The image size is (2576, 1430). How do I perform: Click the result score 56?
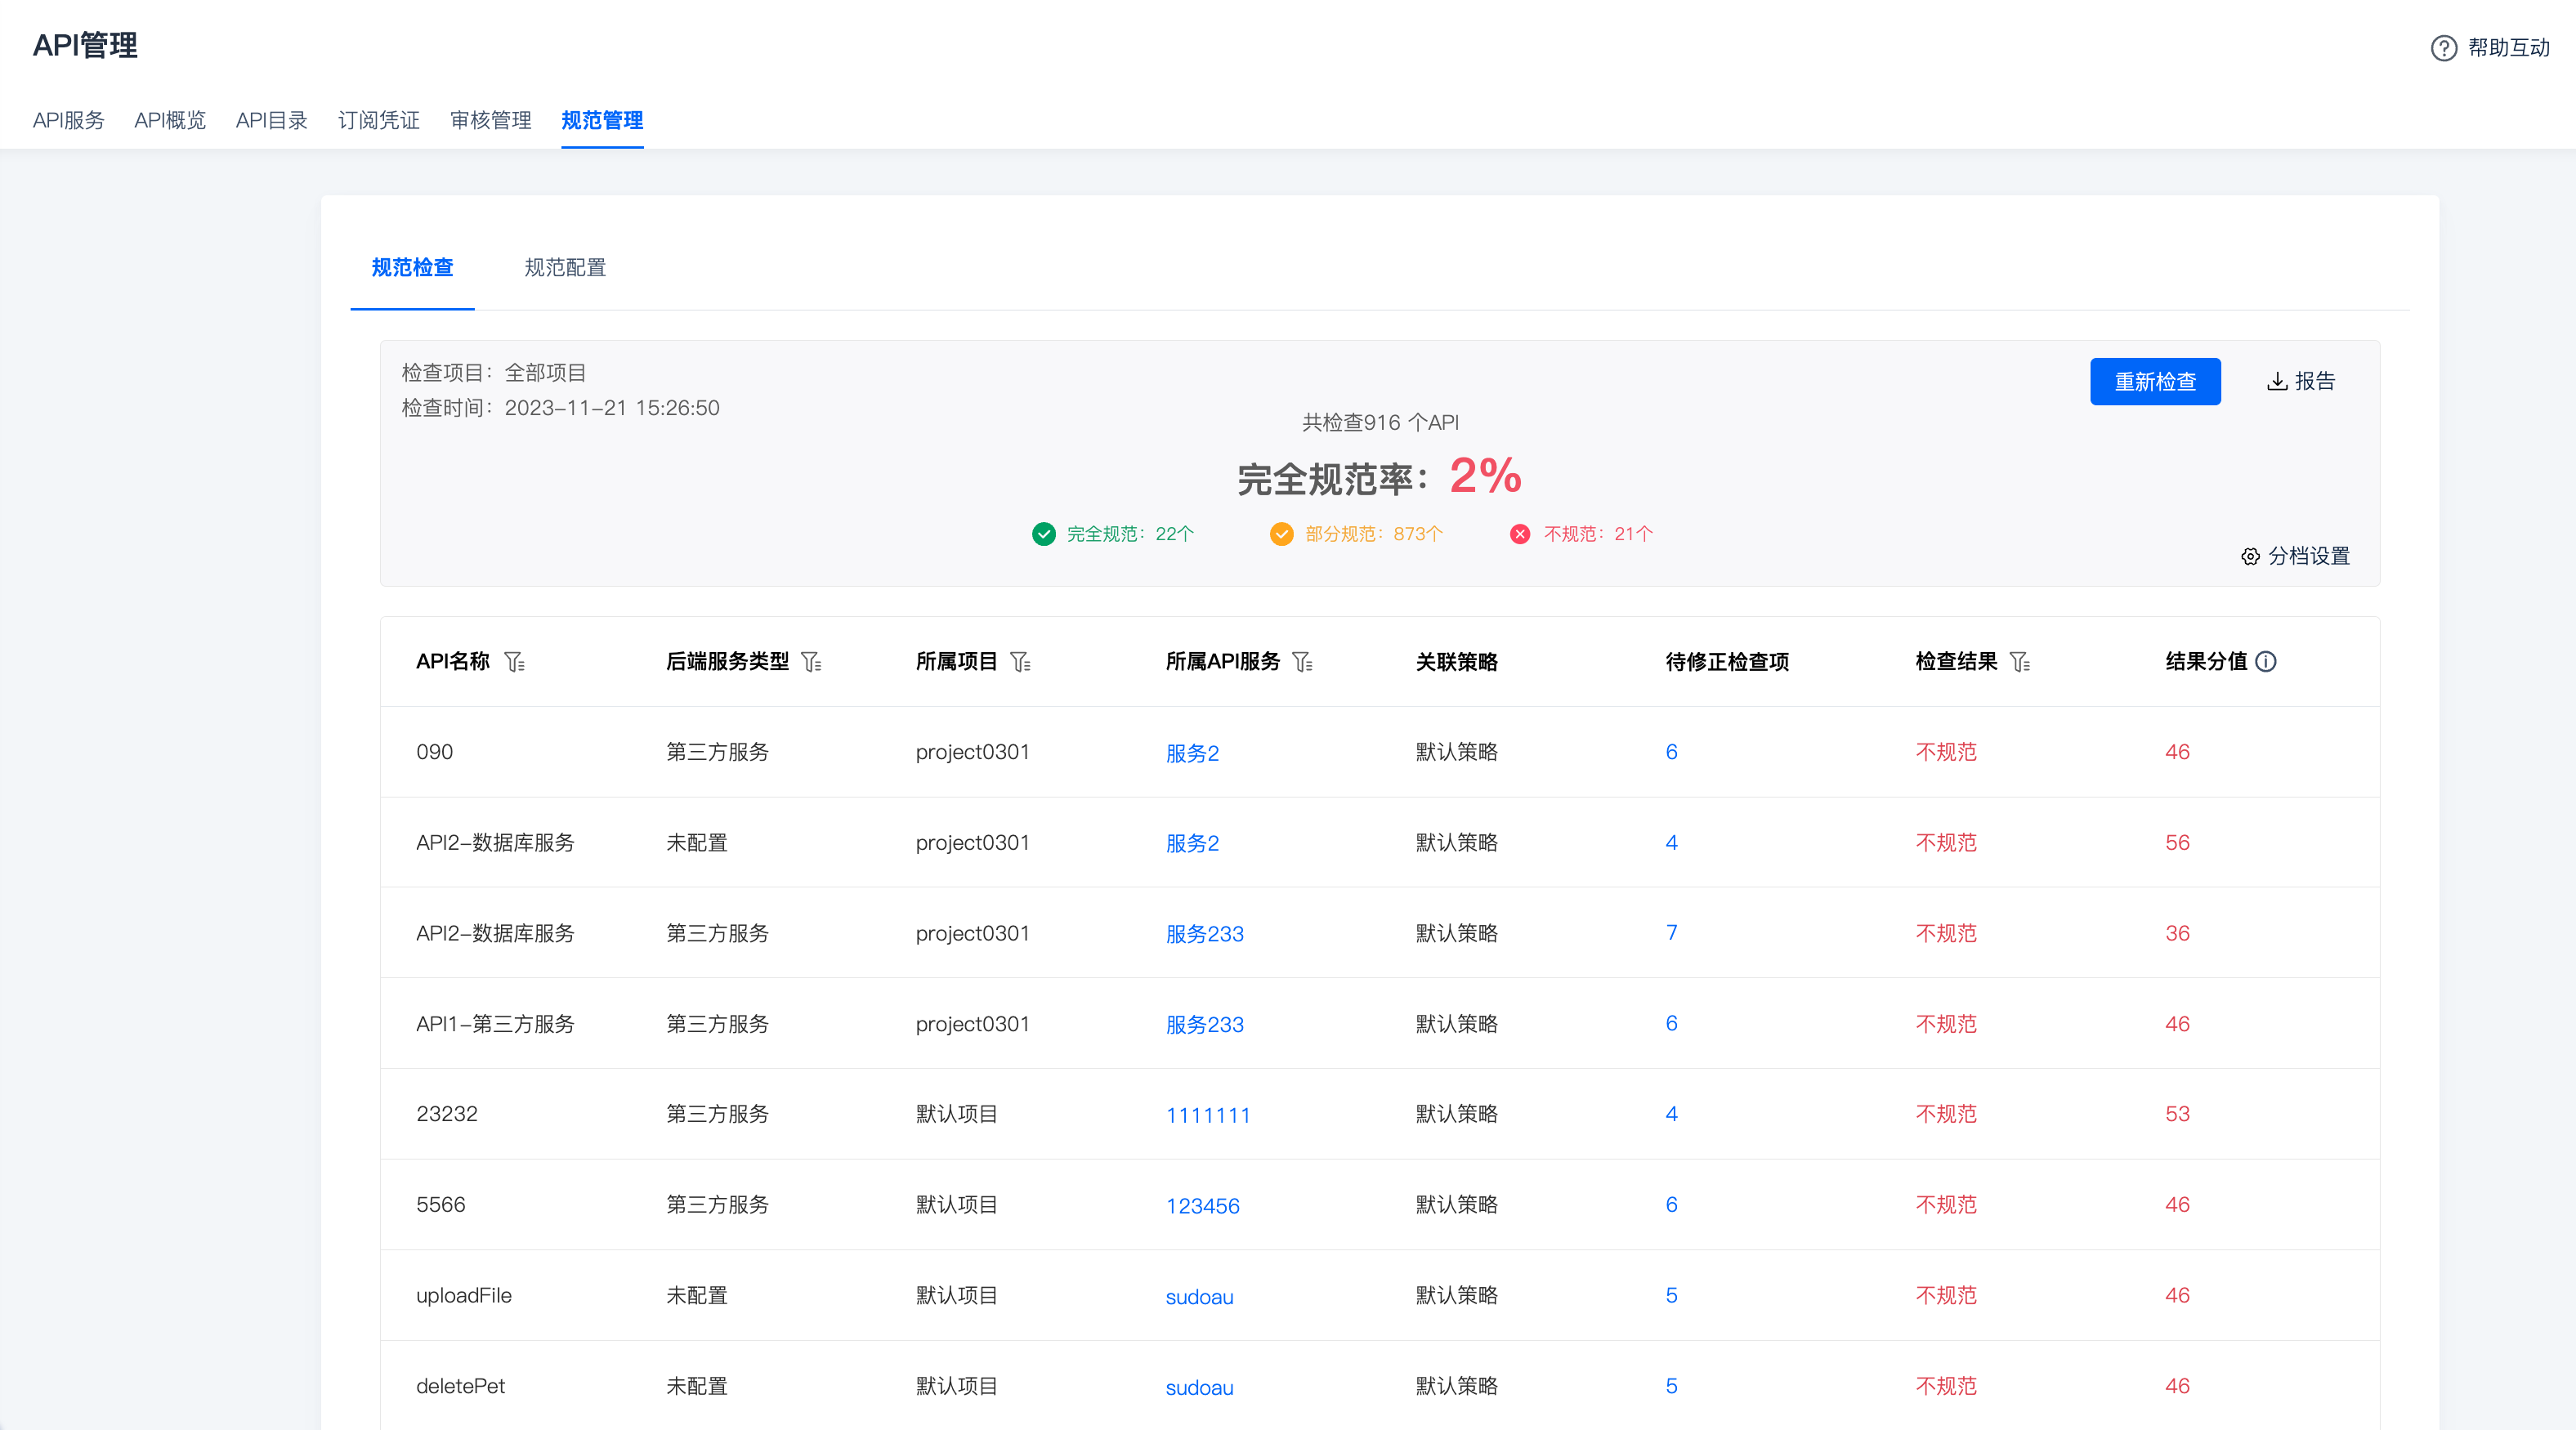coord(2178,843)
